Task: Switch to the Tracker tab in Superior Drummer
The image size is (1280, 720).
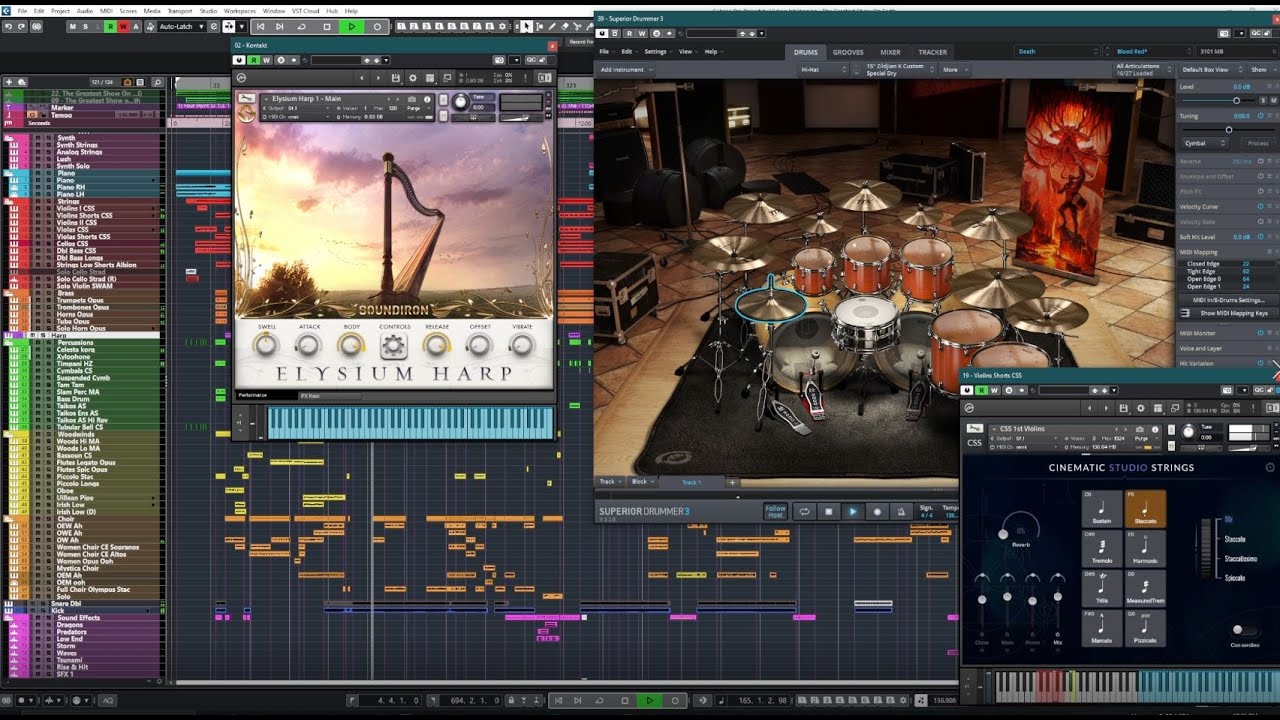Action: [x=932, y=52]
